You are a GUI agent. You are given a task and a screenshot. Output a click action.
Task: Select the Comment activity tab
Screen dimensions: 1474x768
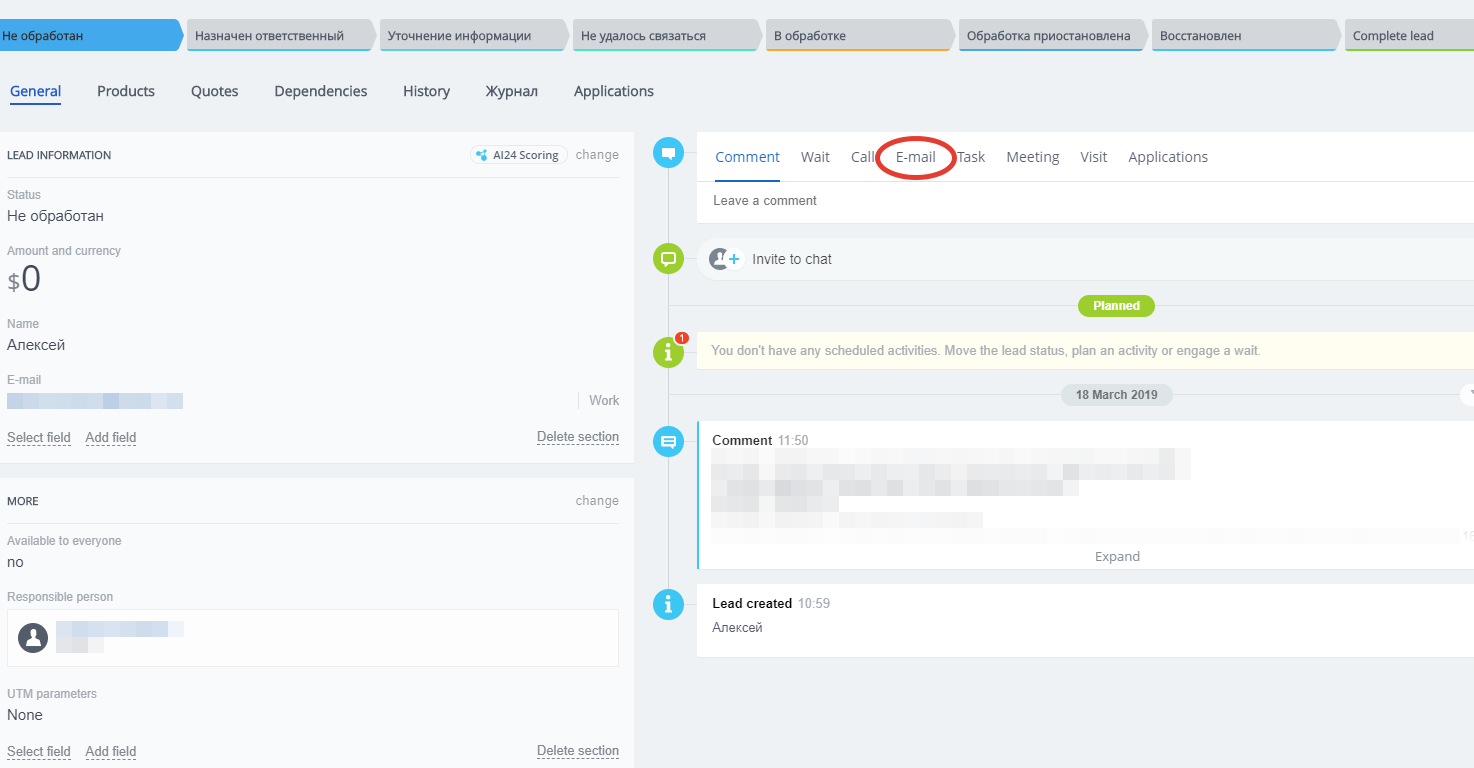748,157
